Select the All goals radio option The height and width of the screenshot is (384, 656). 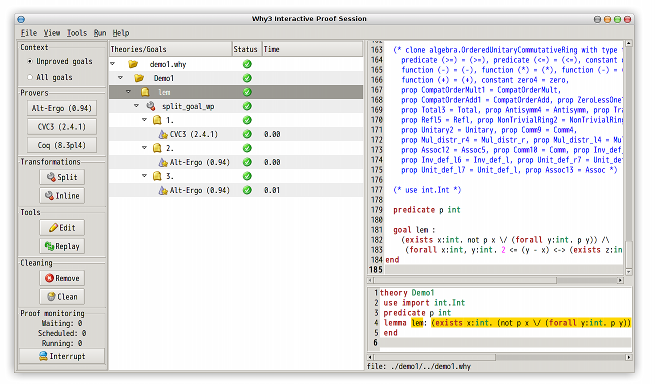click(x=30, y=77)
